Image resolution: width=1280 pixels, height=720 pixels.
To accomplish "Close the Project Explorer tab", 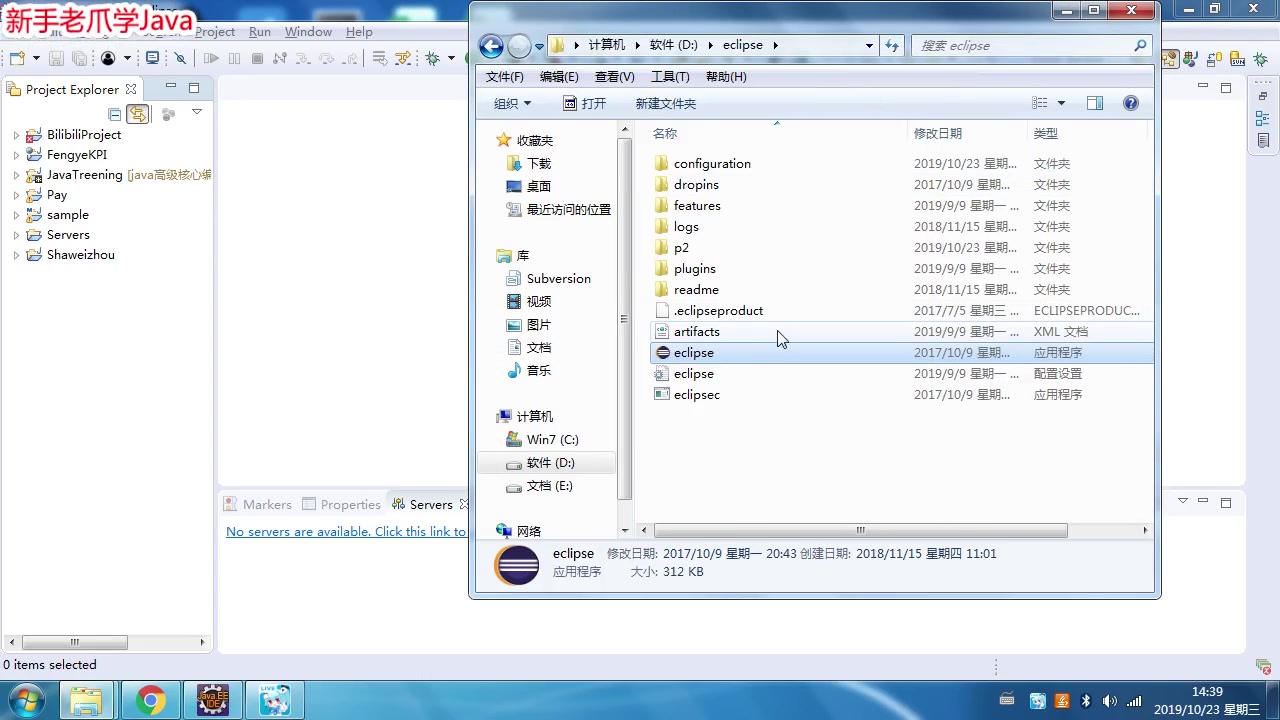I will [x=131, y=89].
